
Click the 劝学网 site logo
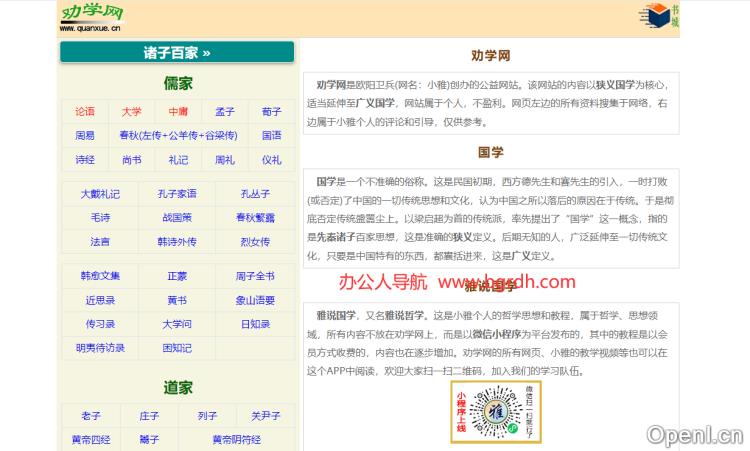point(91,17)
